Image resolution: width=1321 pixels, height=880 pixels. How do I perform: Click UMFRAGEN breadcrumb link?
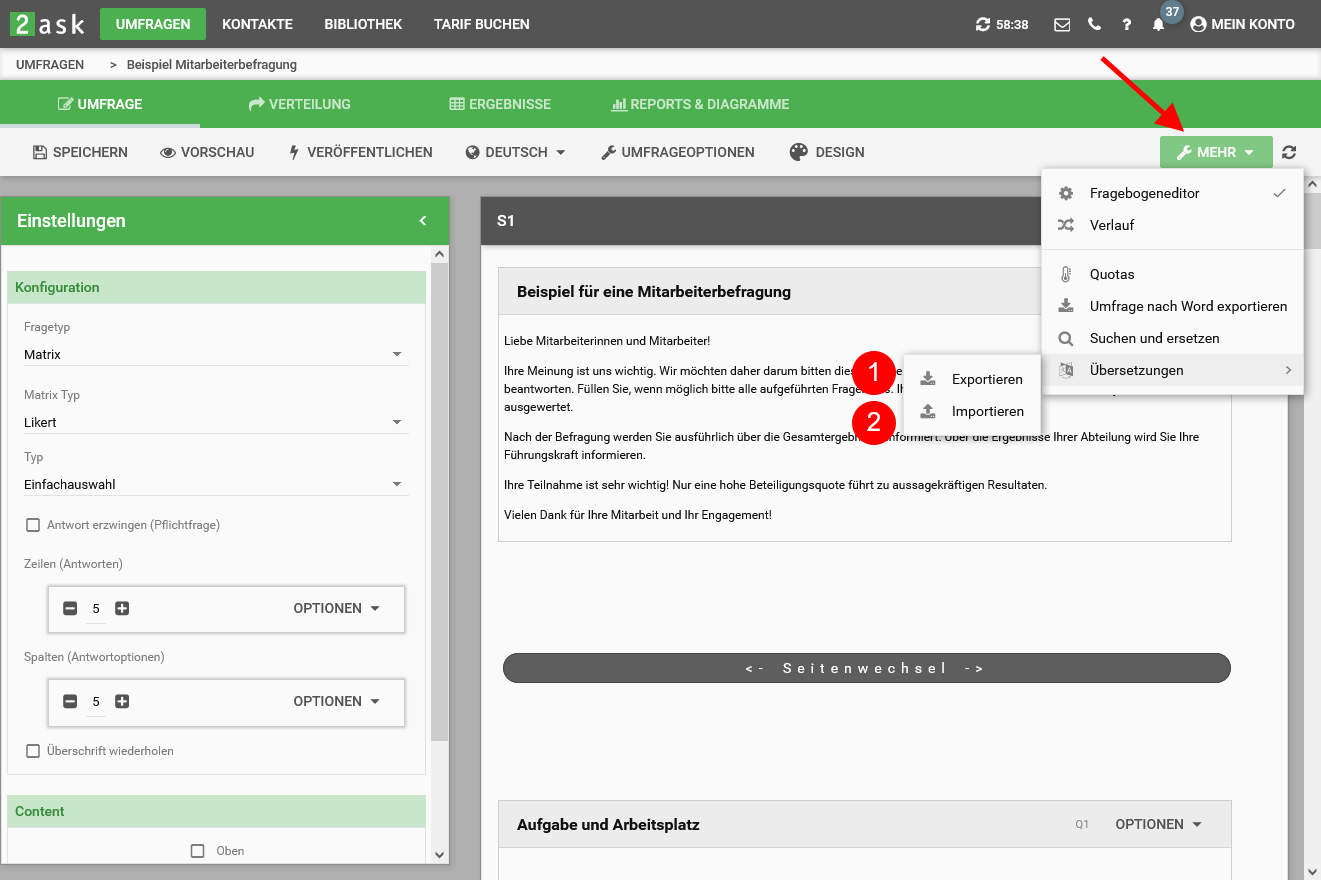[x=50, y=64]
